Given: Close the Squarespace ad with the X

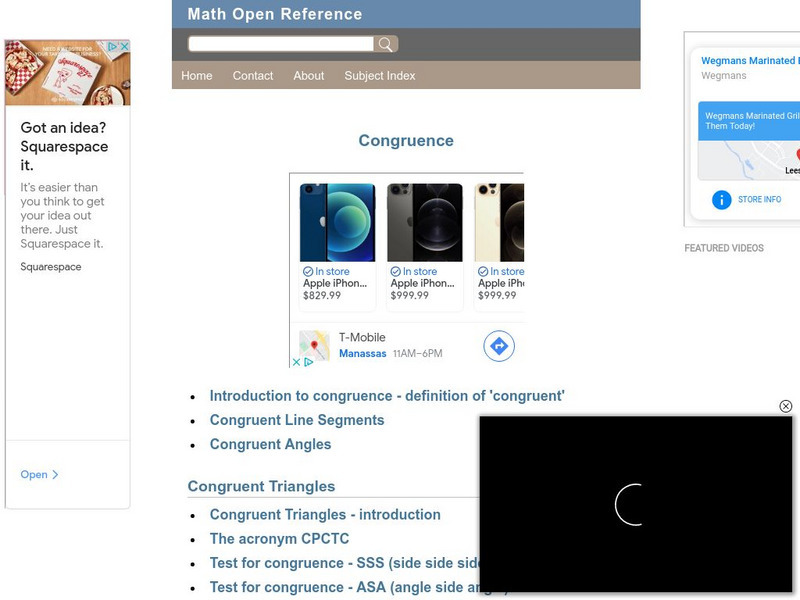Looking at the screenshot, I should point(124,46).
